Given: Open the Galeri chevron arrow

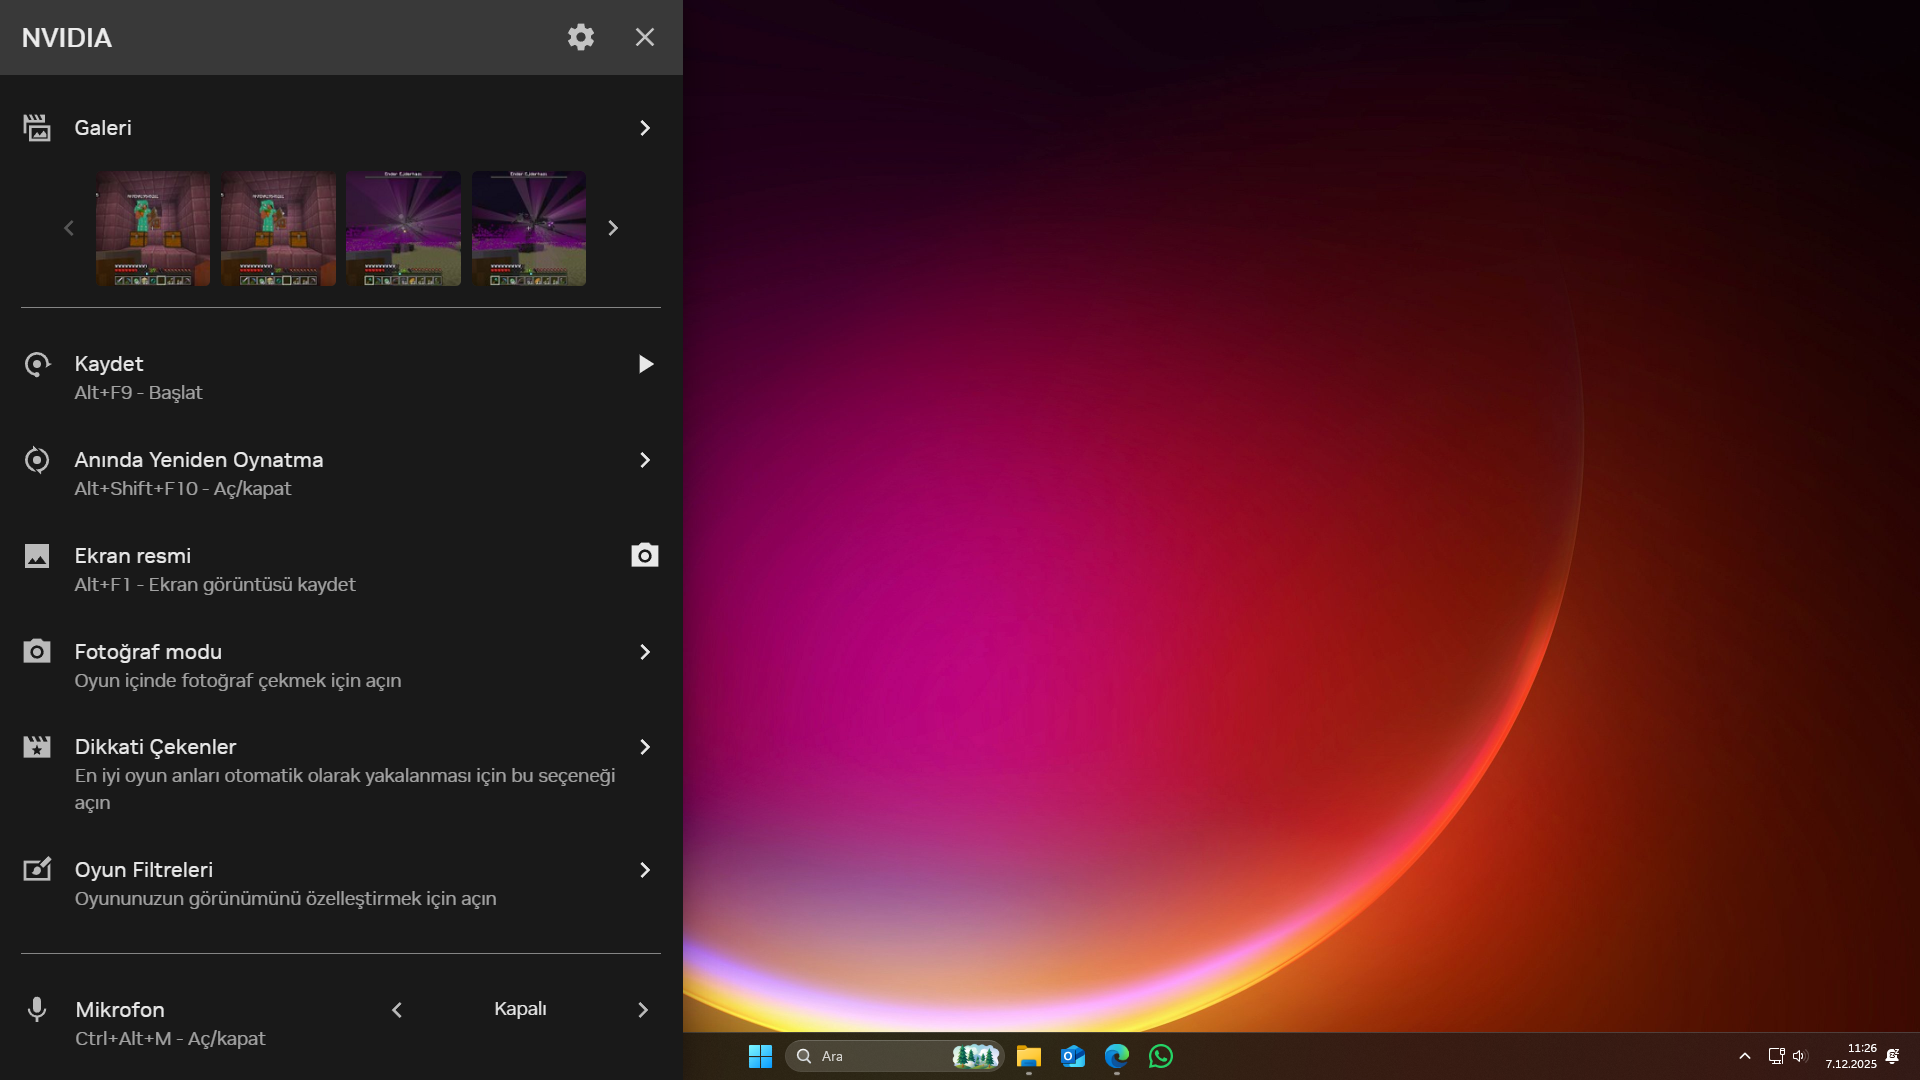Looking at the screenshot, I should (x=645, y=128).
